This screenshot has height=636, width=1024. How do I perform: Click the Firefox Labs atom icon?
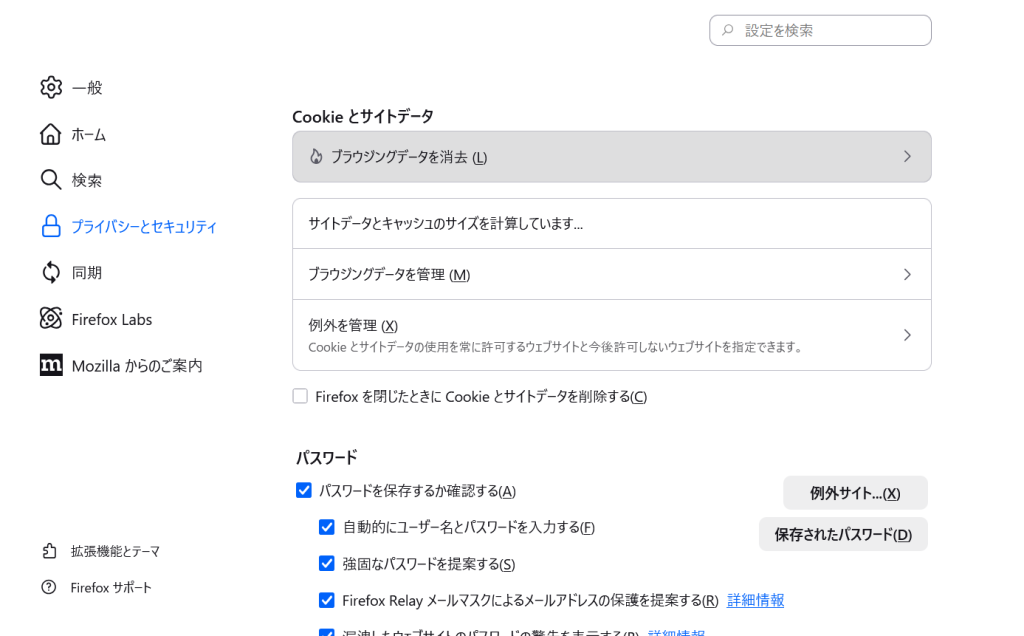click(x=51, y=319)
